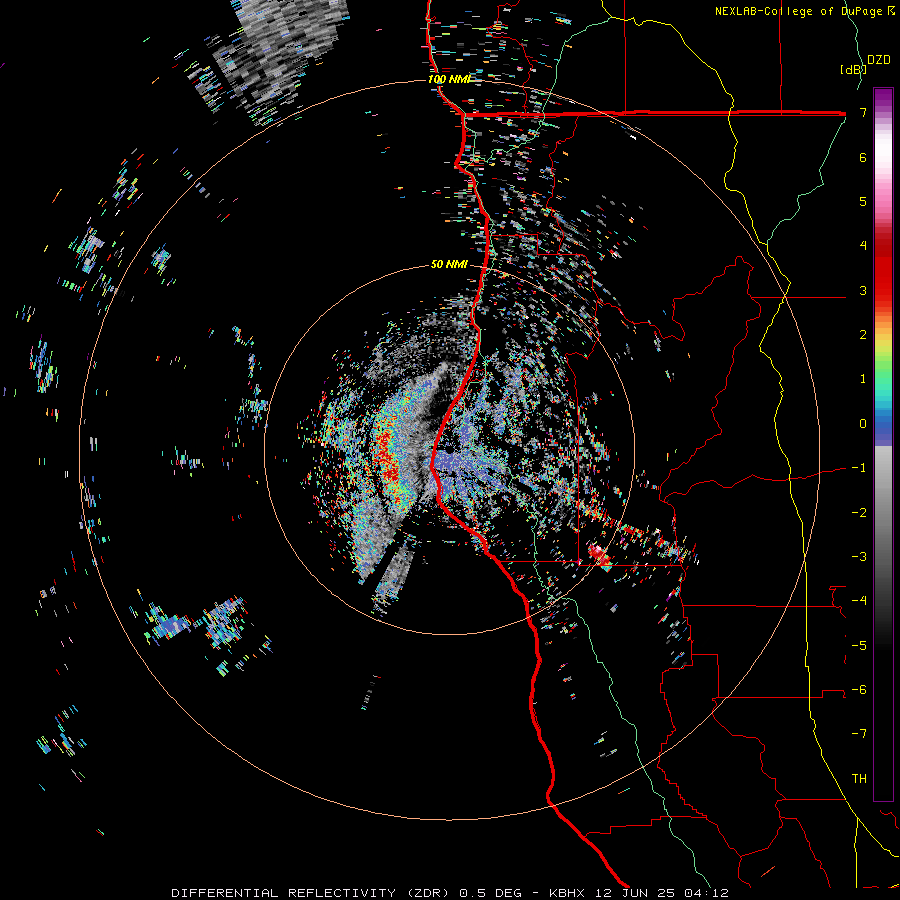Click the 12 JUN 25 04:12 timestamp
Viewport: 900px width, 900px height.
coord(660,893)
